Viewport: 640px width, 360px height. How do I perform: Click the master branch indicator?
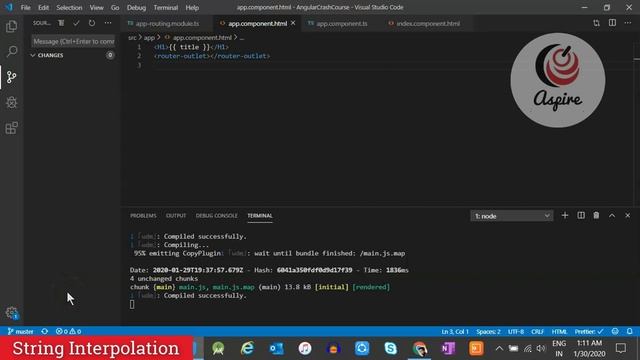tap(20, 331)
